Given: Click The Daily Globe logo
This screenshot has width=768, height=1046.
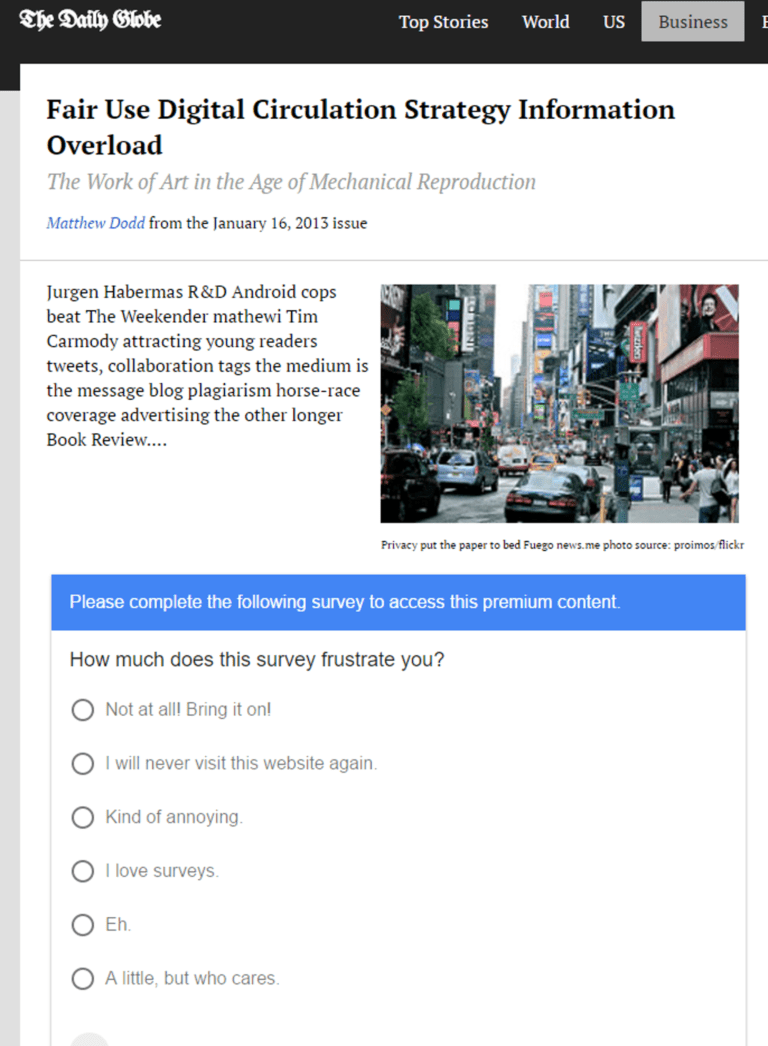Looking at the screenshot, I should 90,21.
